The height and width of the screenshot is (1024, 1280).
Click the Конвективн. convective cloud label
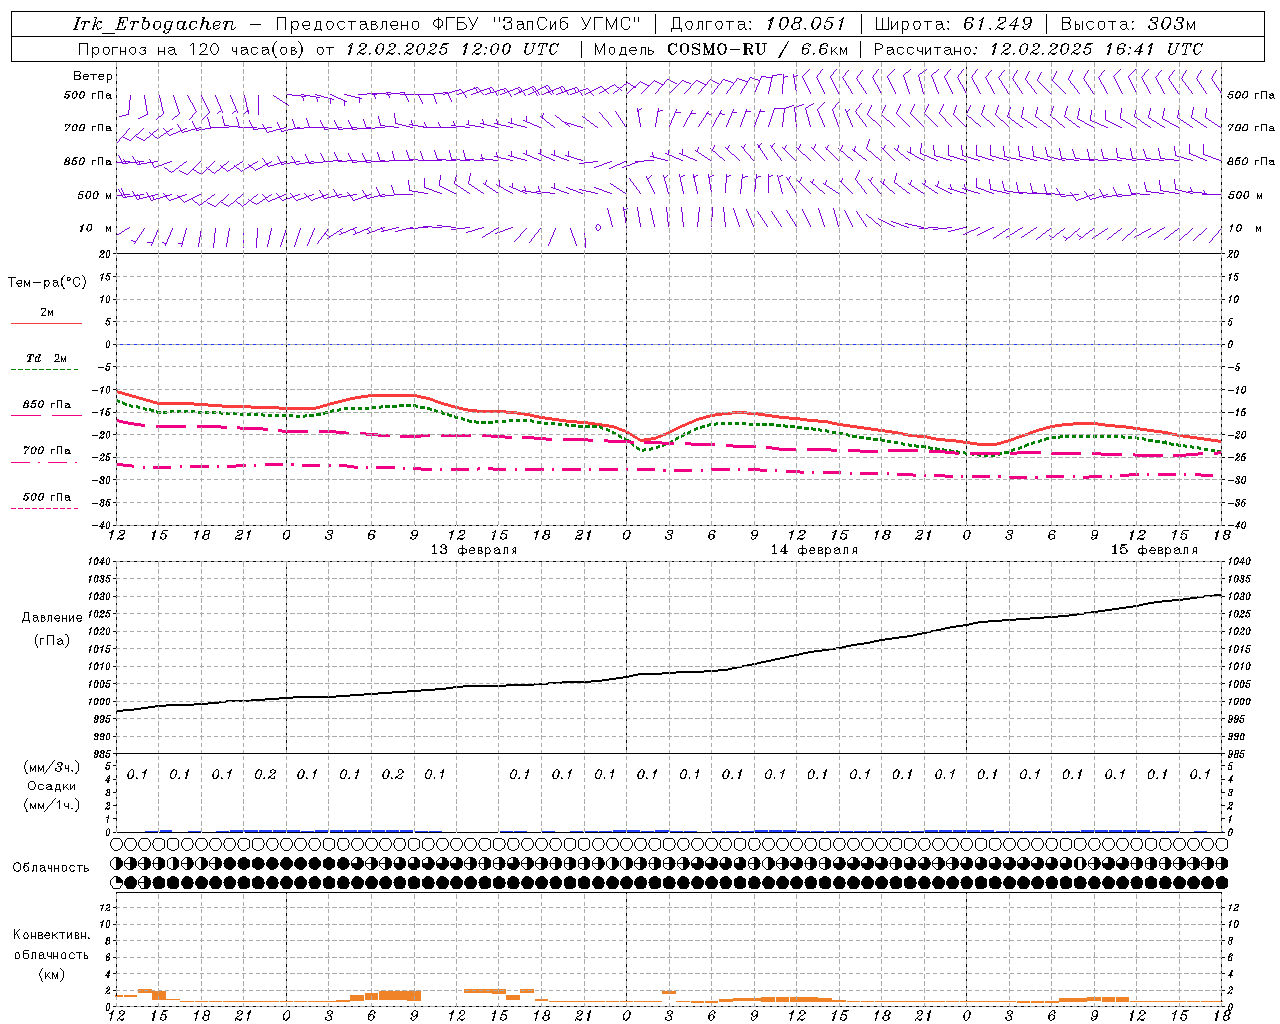point(51,935)
